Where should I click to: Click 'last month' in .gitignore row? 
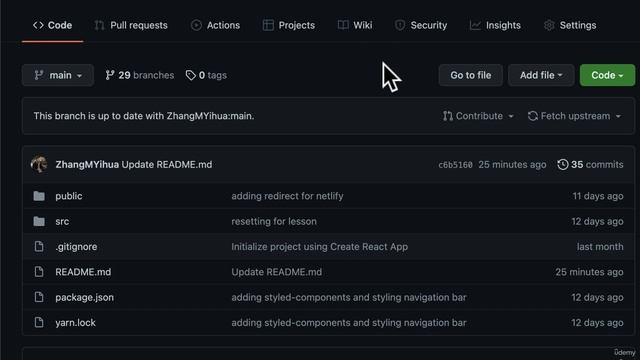[600, 247]
